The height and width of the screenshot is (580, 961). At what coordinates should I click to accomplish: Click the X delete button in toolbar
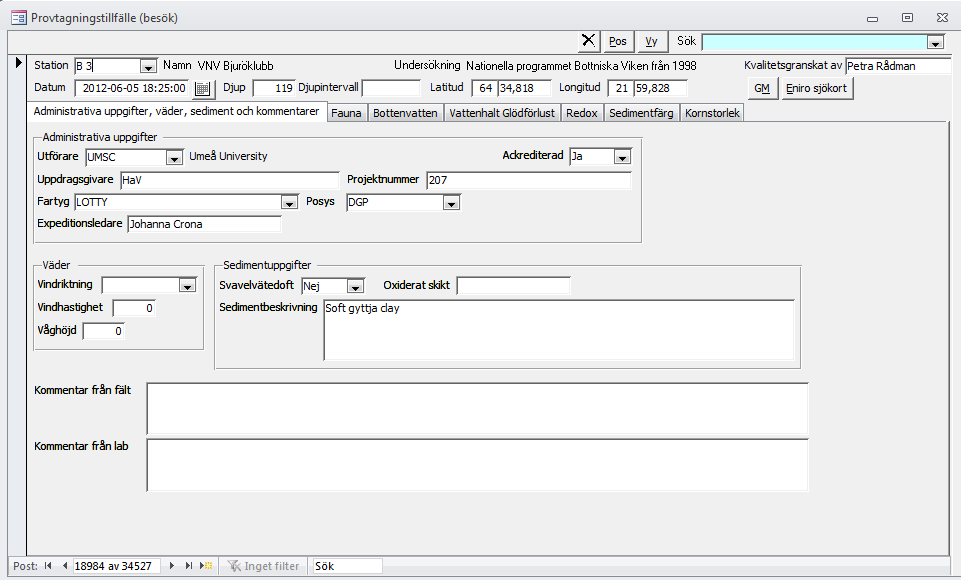point(588,41)
